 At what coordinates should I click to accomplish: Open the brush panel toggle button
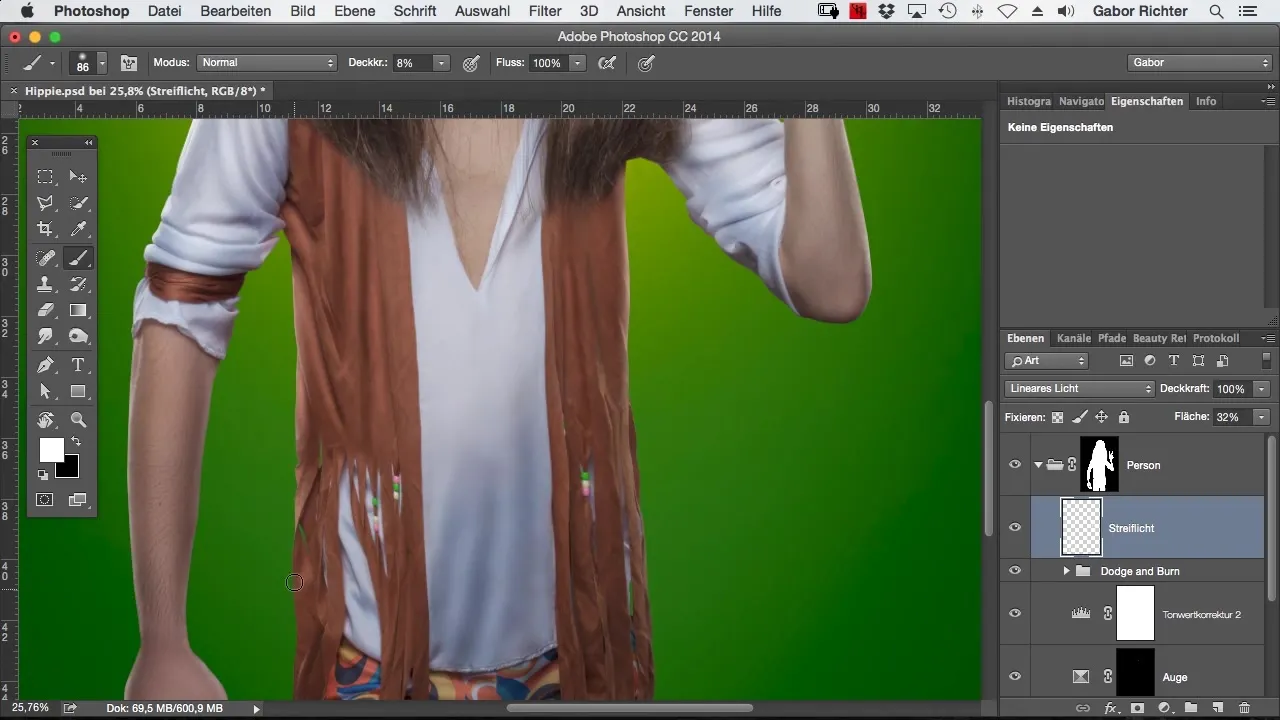click(x=129, y=62)
